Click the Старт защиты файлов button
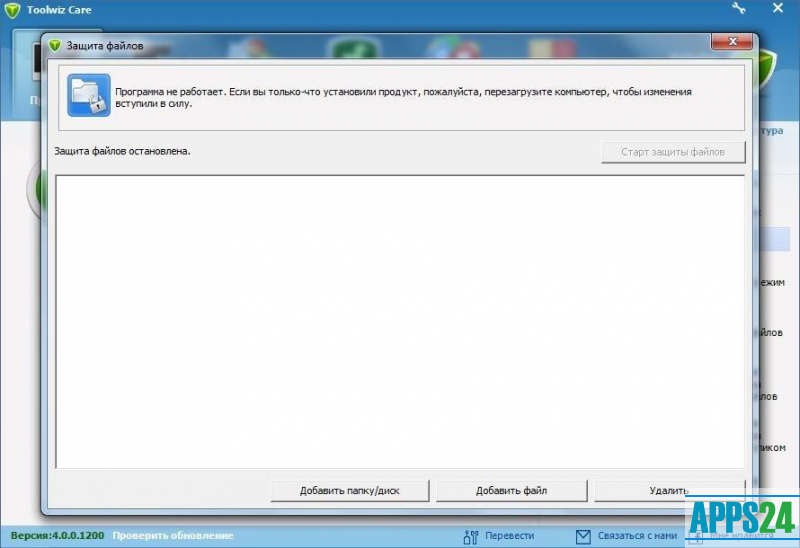The width and height of the screenshot is (800, 548). pos(673,152)
